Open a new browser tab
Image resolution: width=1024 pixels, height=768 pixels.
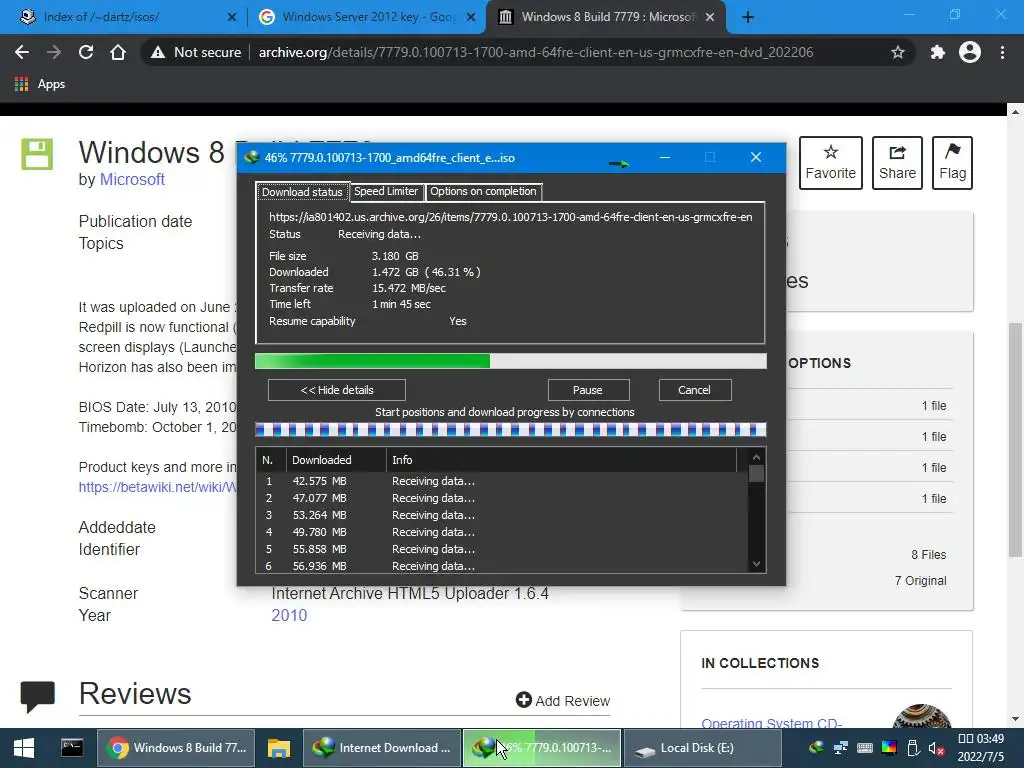(748, 17)
